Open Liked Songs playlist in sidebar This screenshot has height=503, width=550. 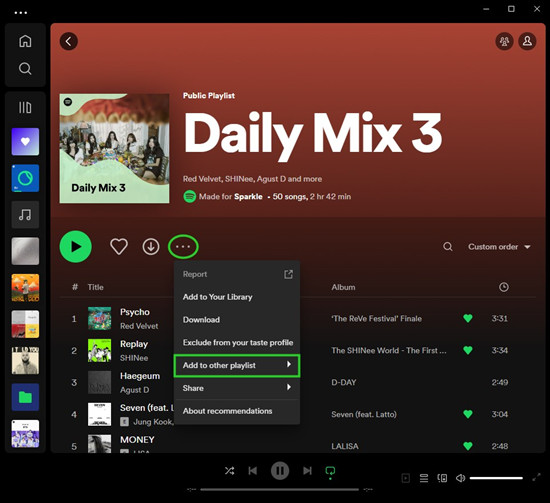(x=25, y=142)
